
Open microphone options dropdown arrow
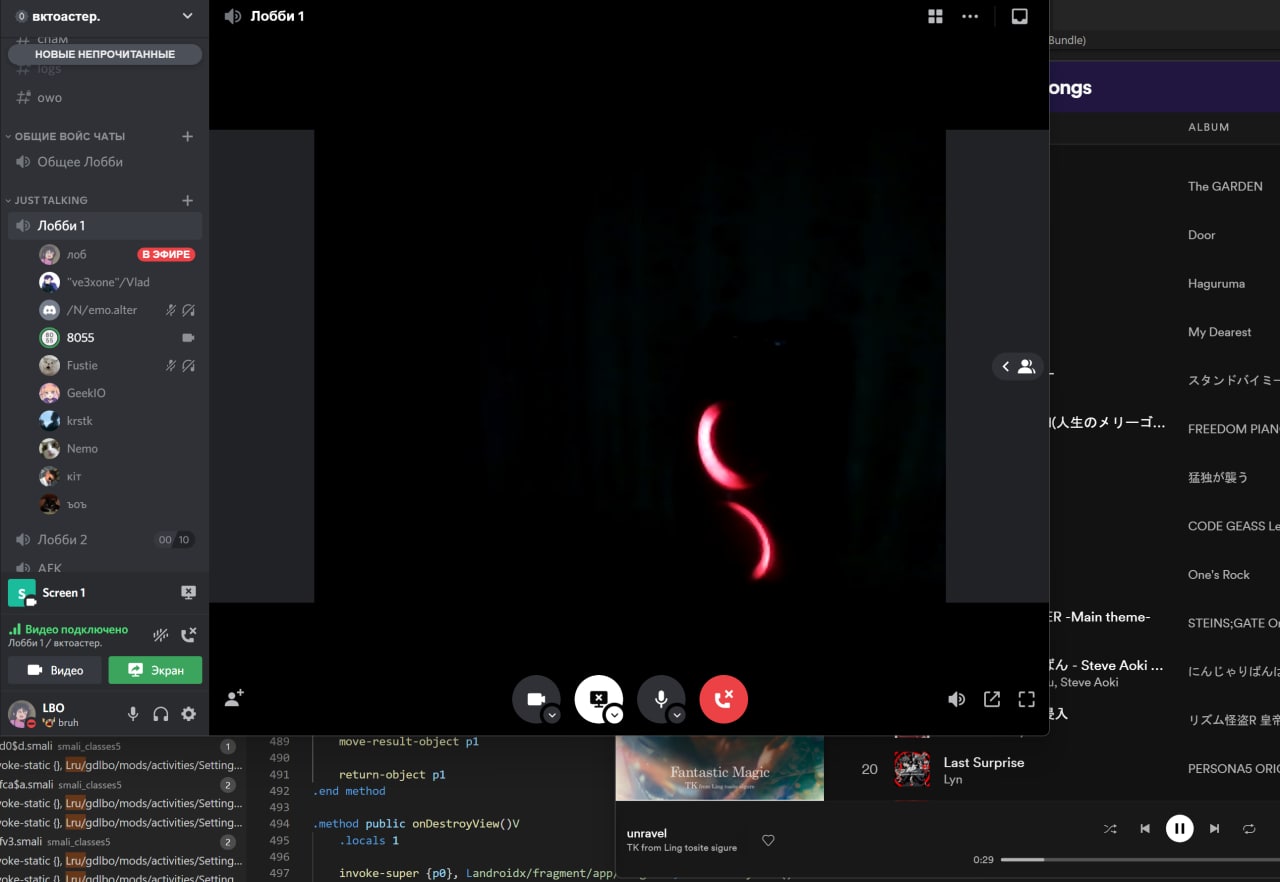(x=676, y=714)
